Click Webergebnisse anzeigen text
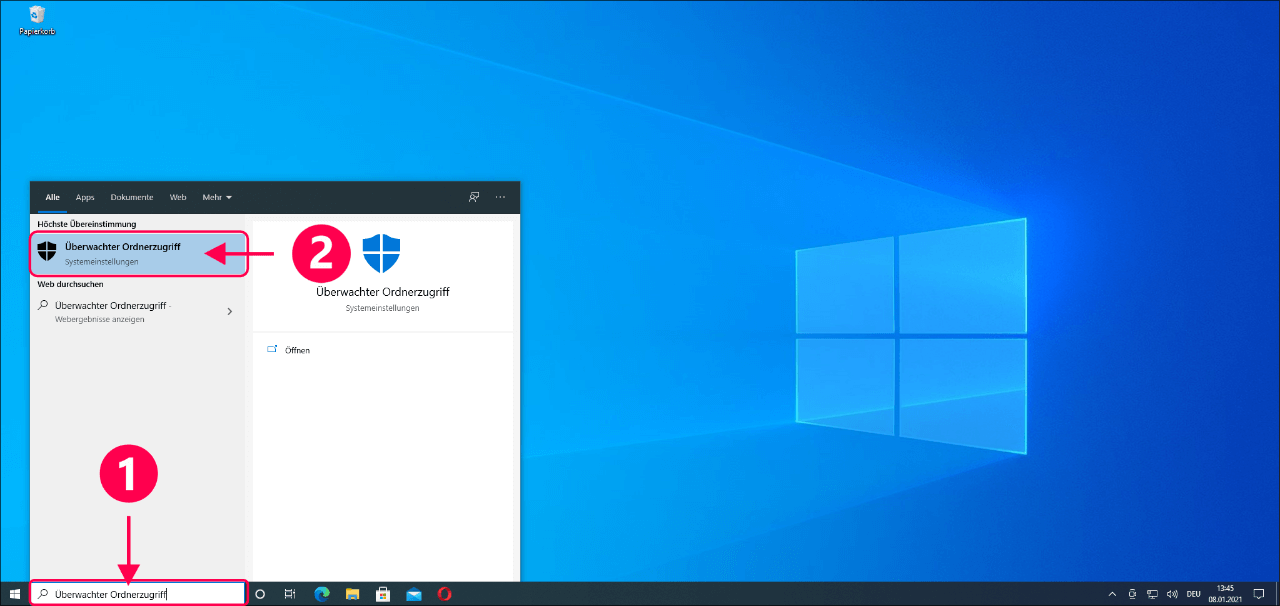This screenshot has width=1280, height=606. coord(100,319)
